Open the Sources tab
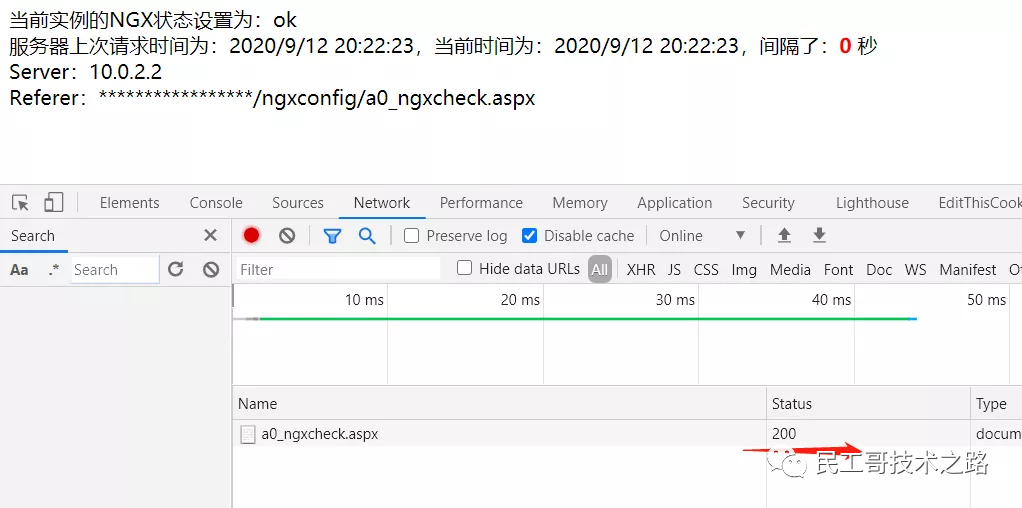The width and height of the screenshot is (1022, 508). (298, 203)
